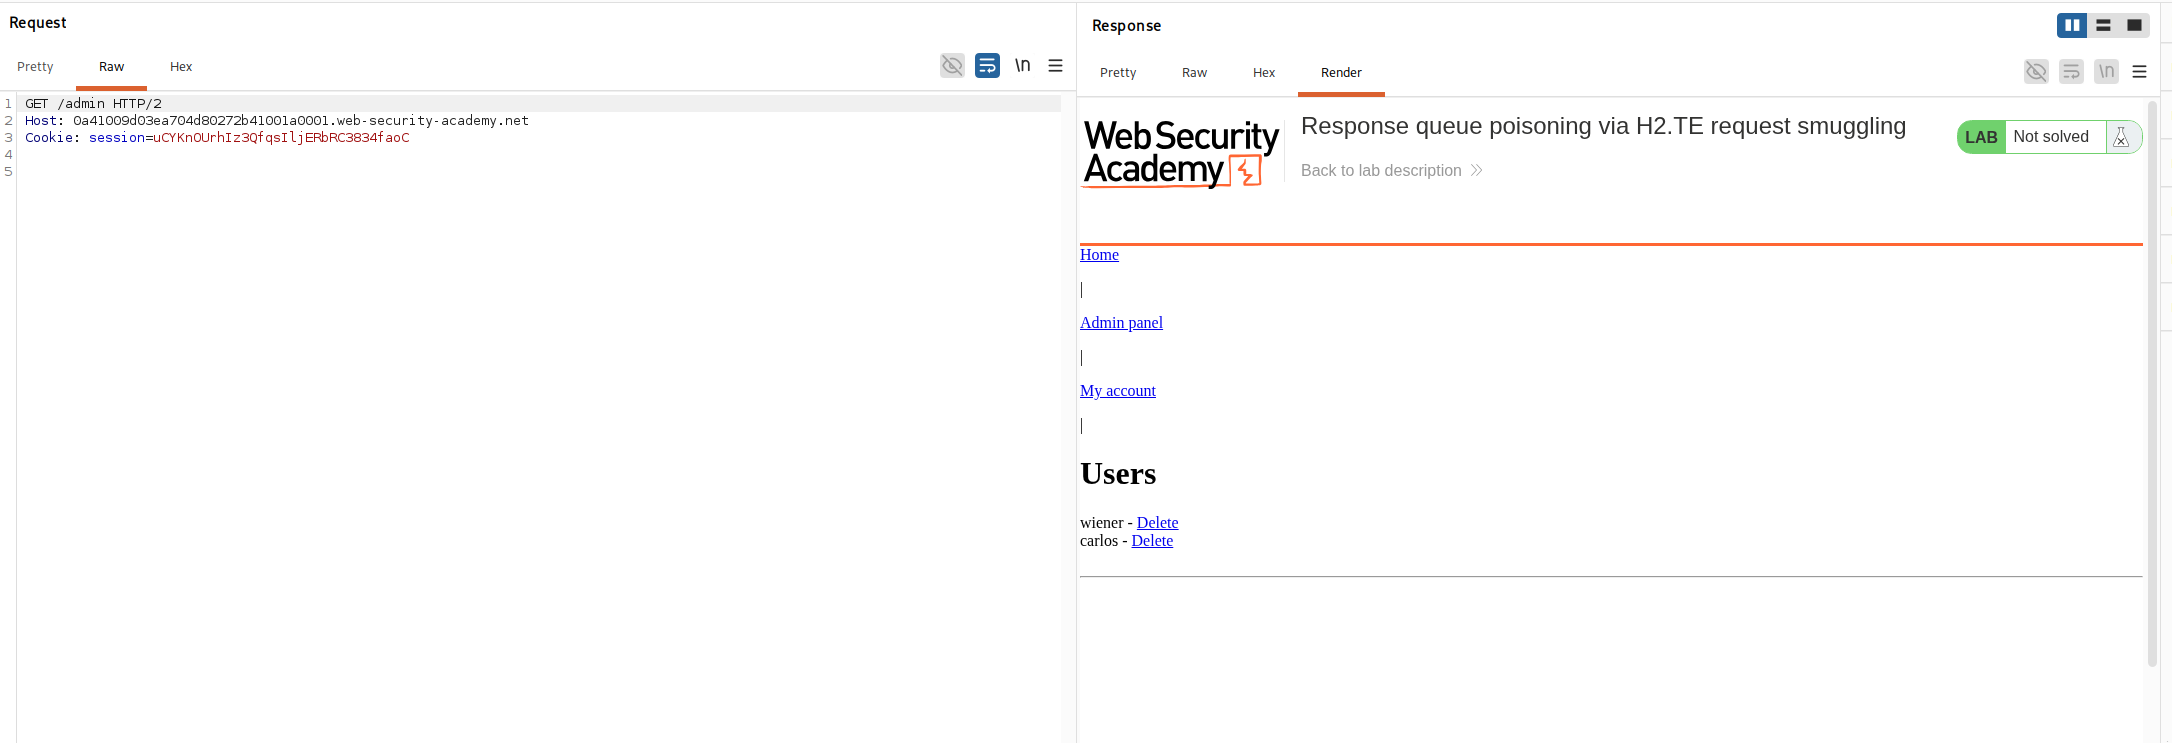Toggle hidden characters in Request panel
This screenshot has width=2172, height=743.
pos(952,66)
